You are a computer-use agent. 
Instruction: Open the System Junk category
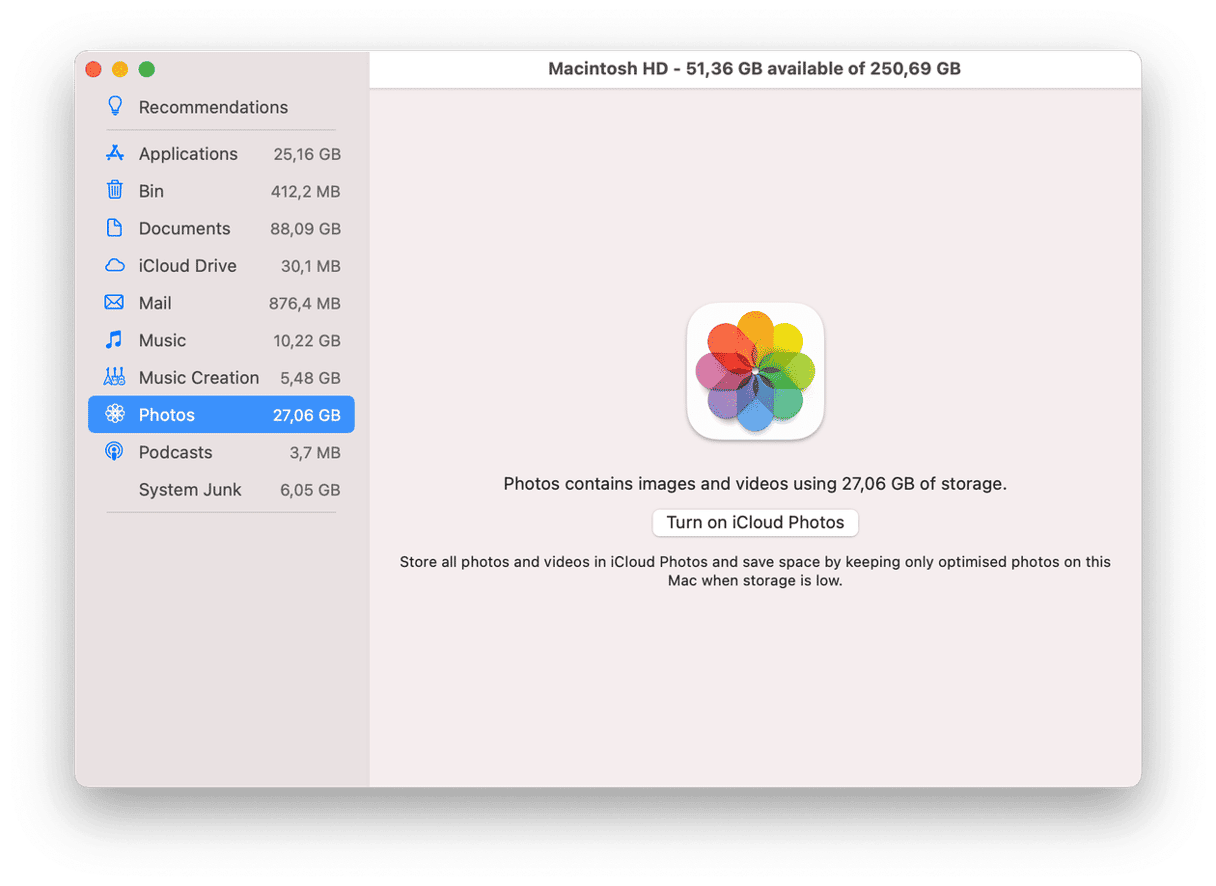190,490
